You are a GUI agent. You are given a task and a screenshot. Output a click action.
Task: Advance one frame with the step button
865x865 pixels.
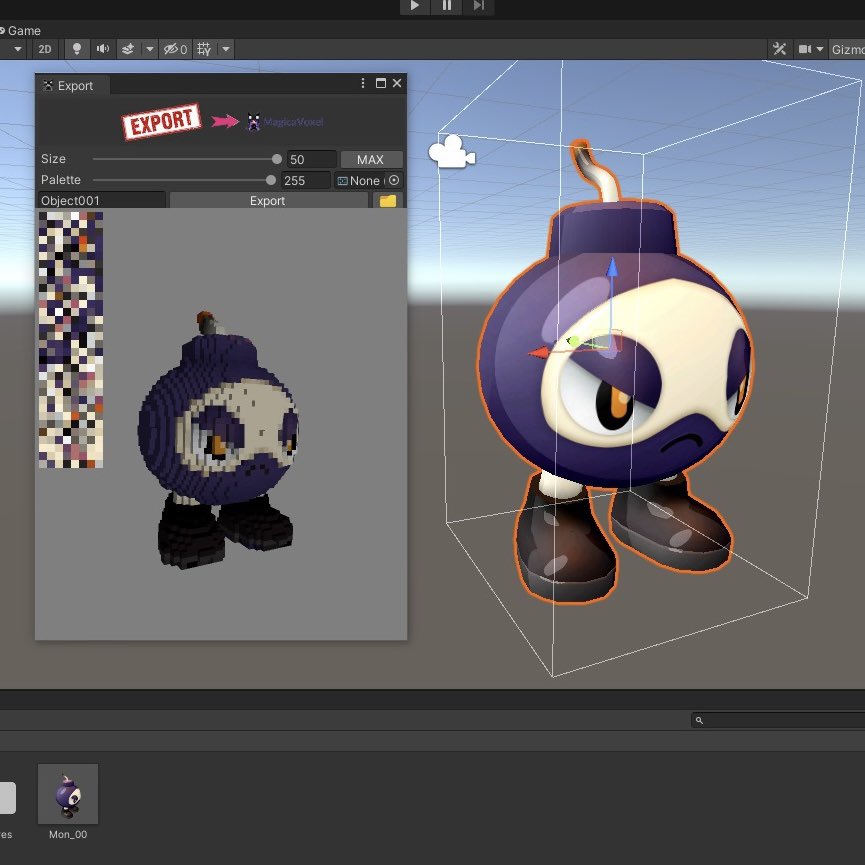(x=478, y=6)
